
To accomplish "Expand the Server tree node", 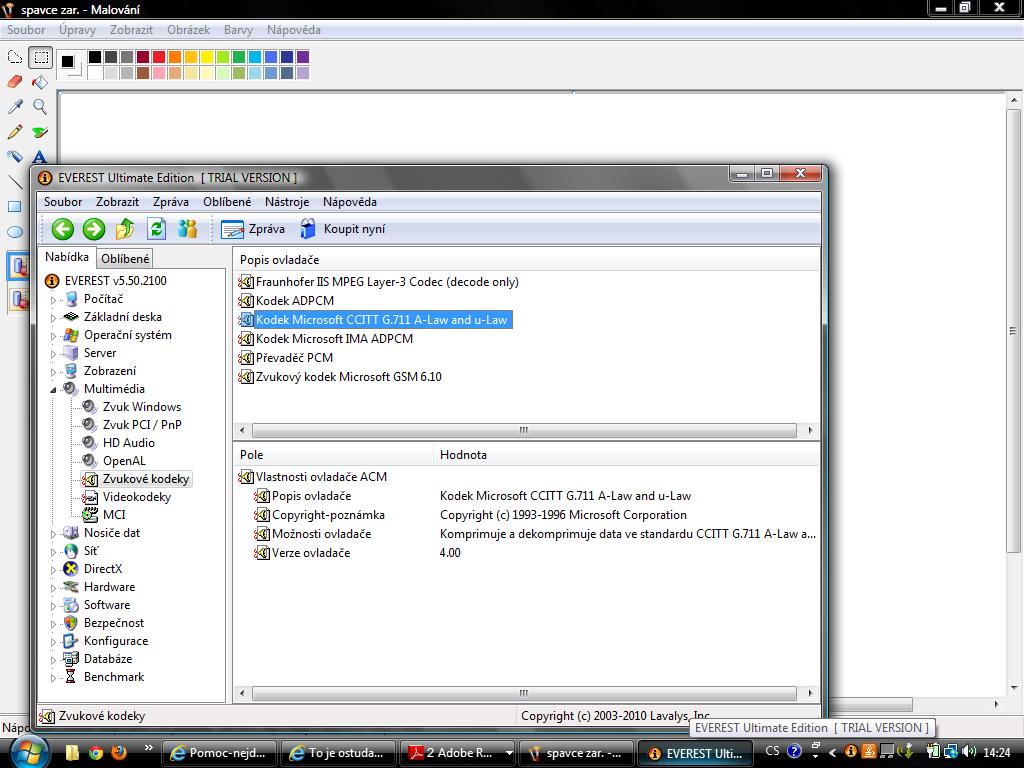I will [x=54, y=354].
